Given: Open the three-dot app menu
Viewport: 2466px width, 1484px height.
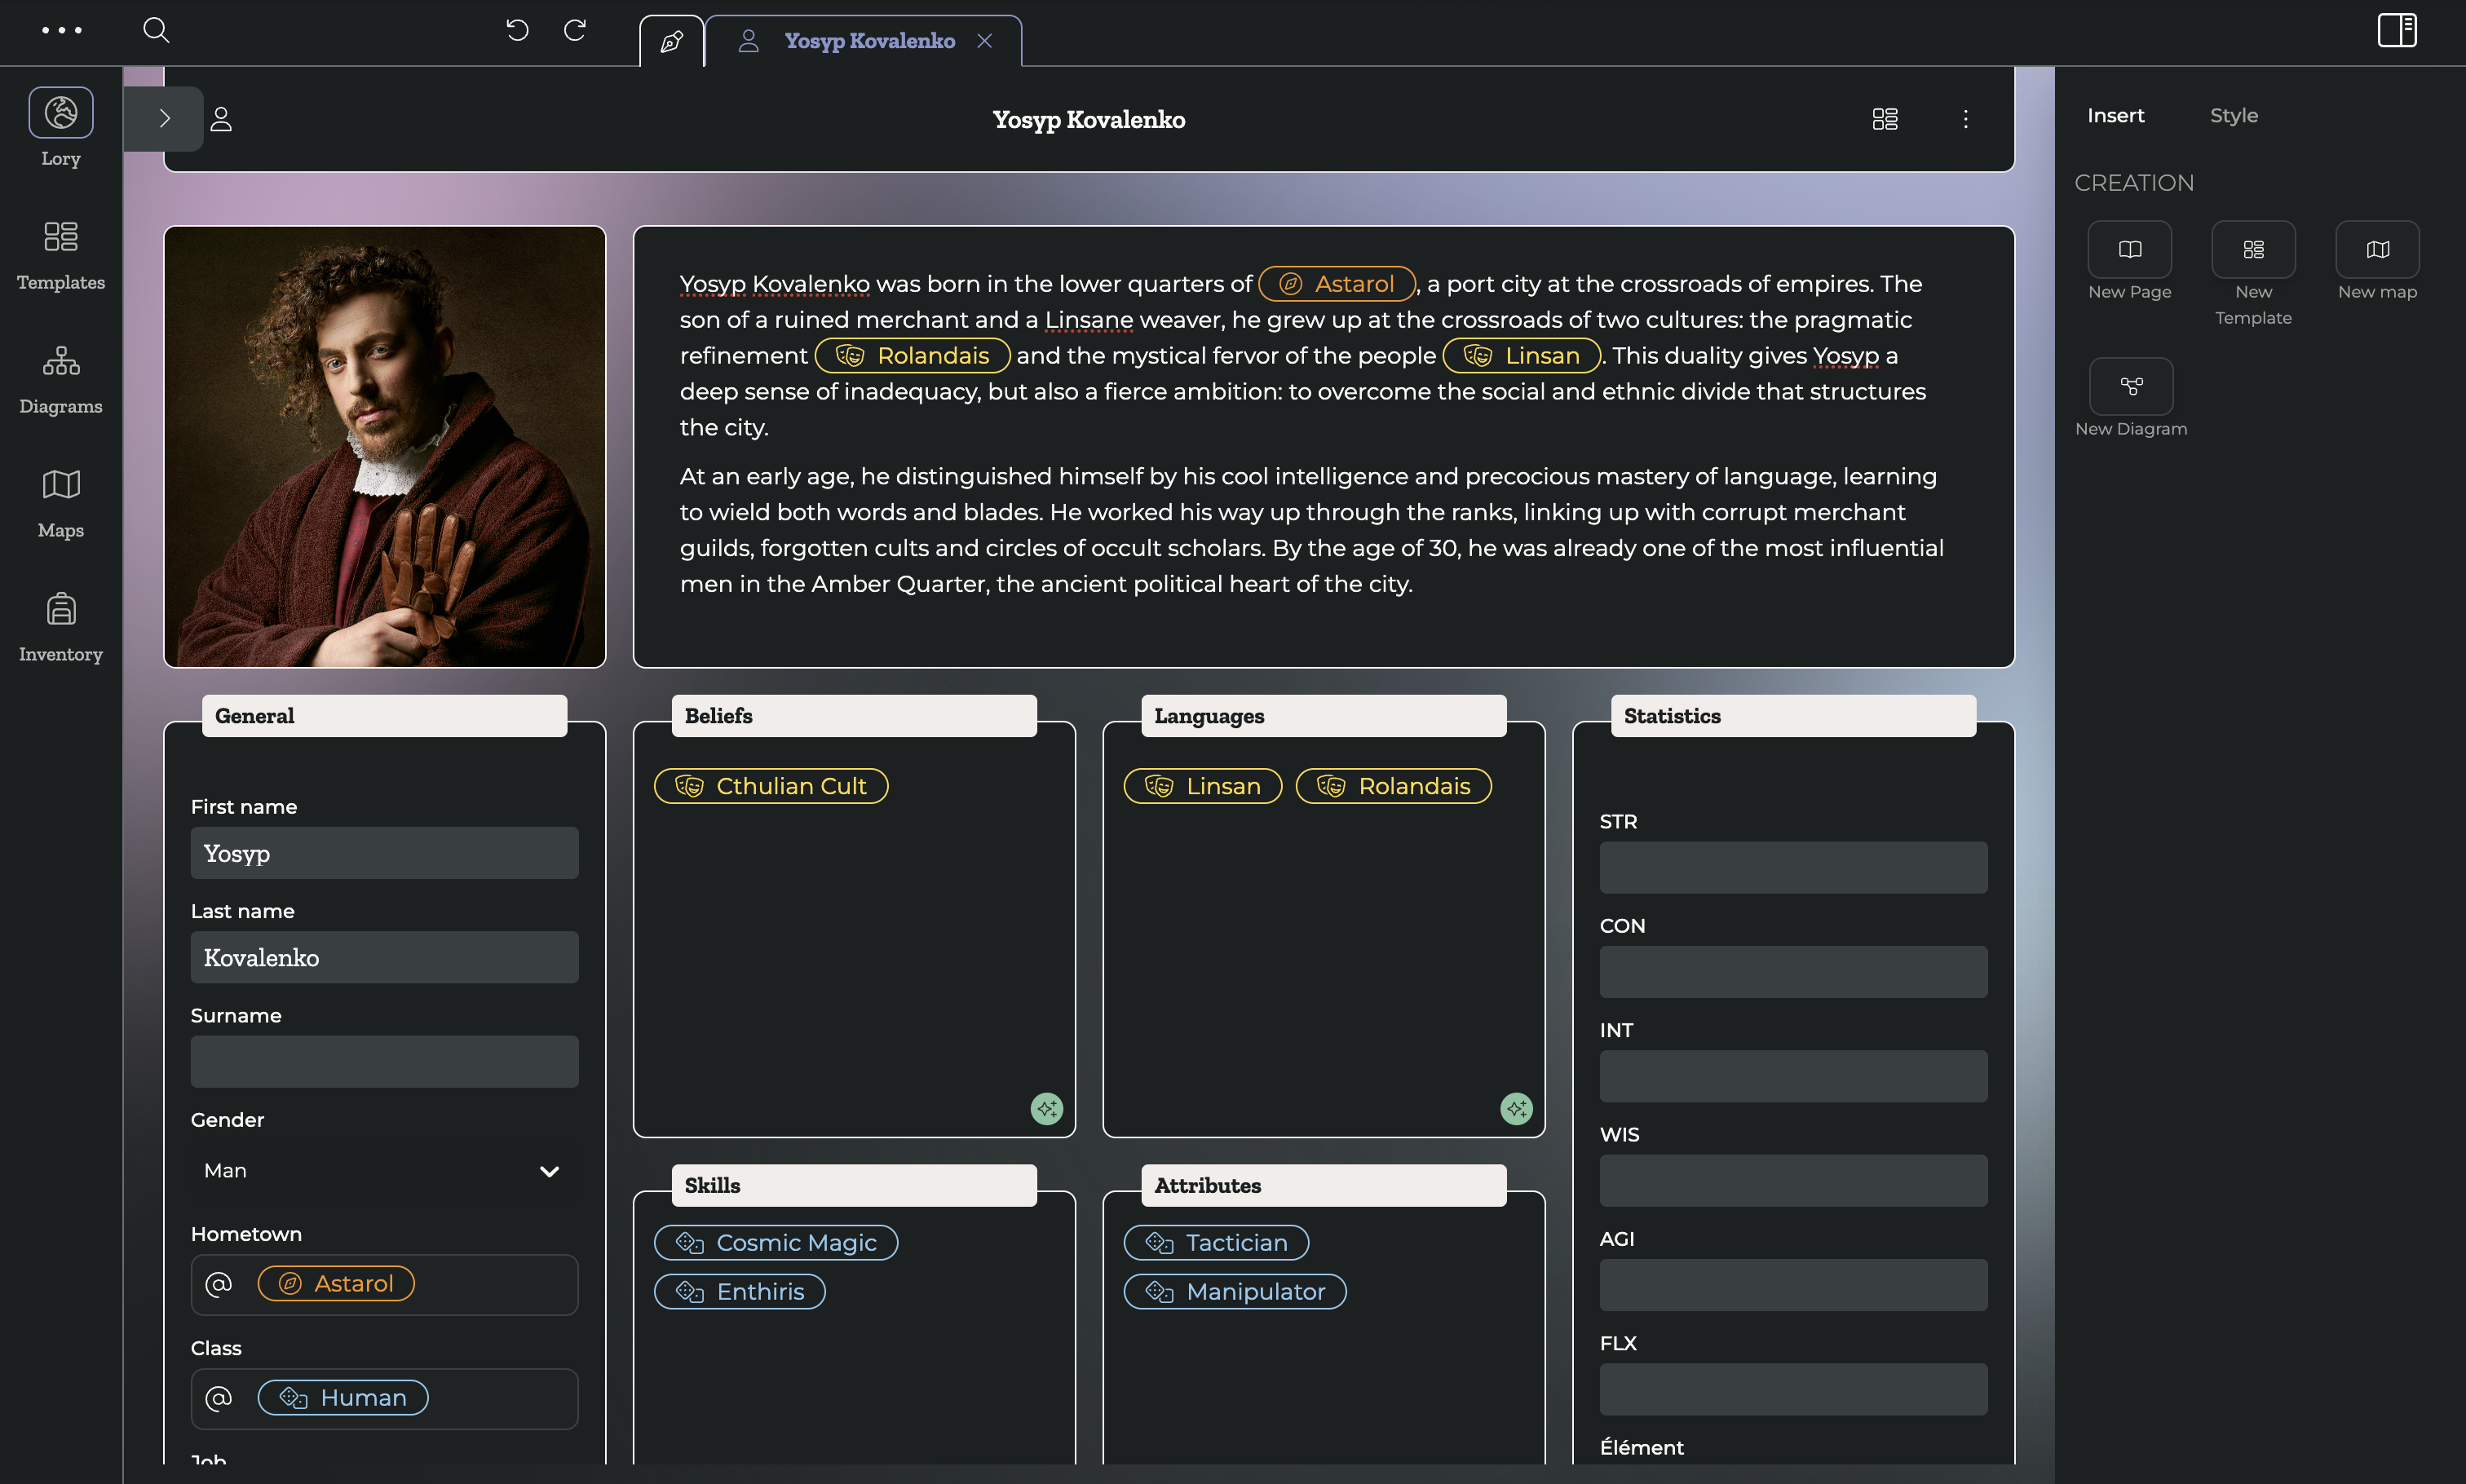Looking at the screenshot, I should click(x=61, y=30).
